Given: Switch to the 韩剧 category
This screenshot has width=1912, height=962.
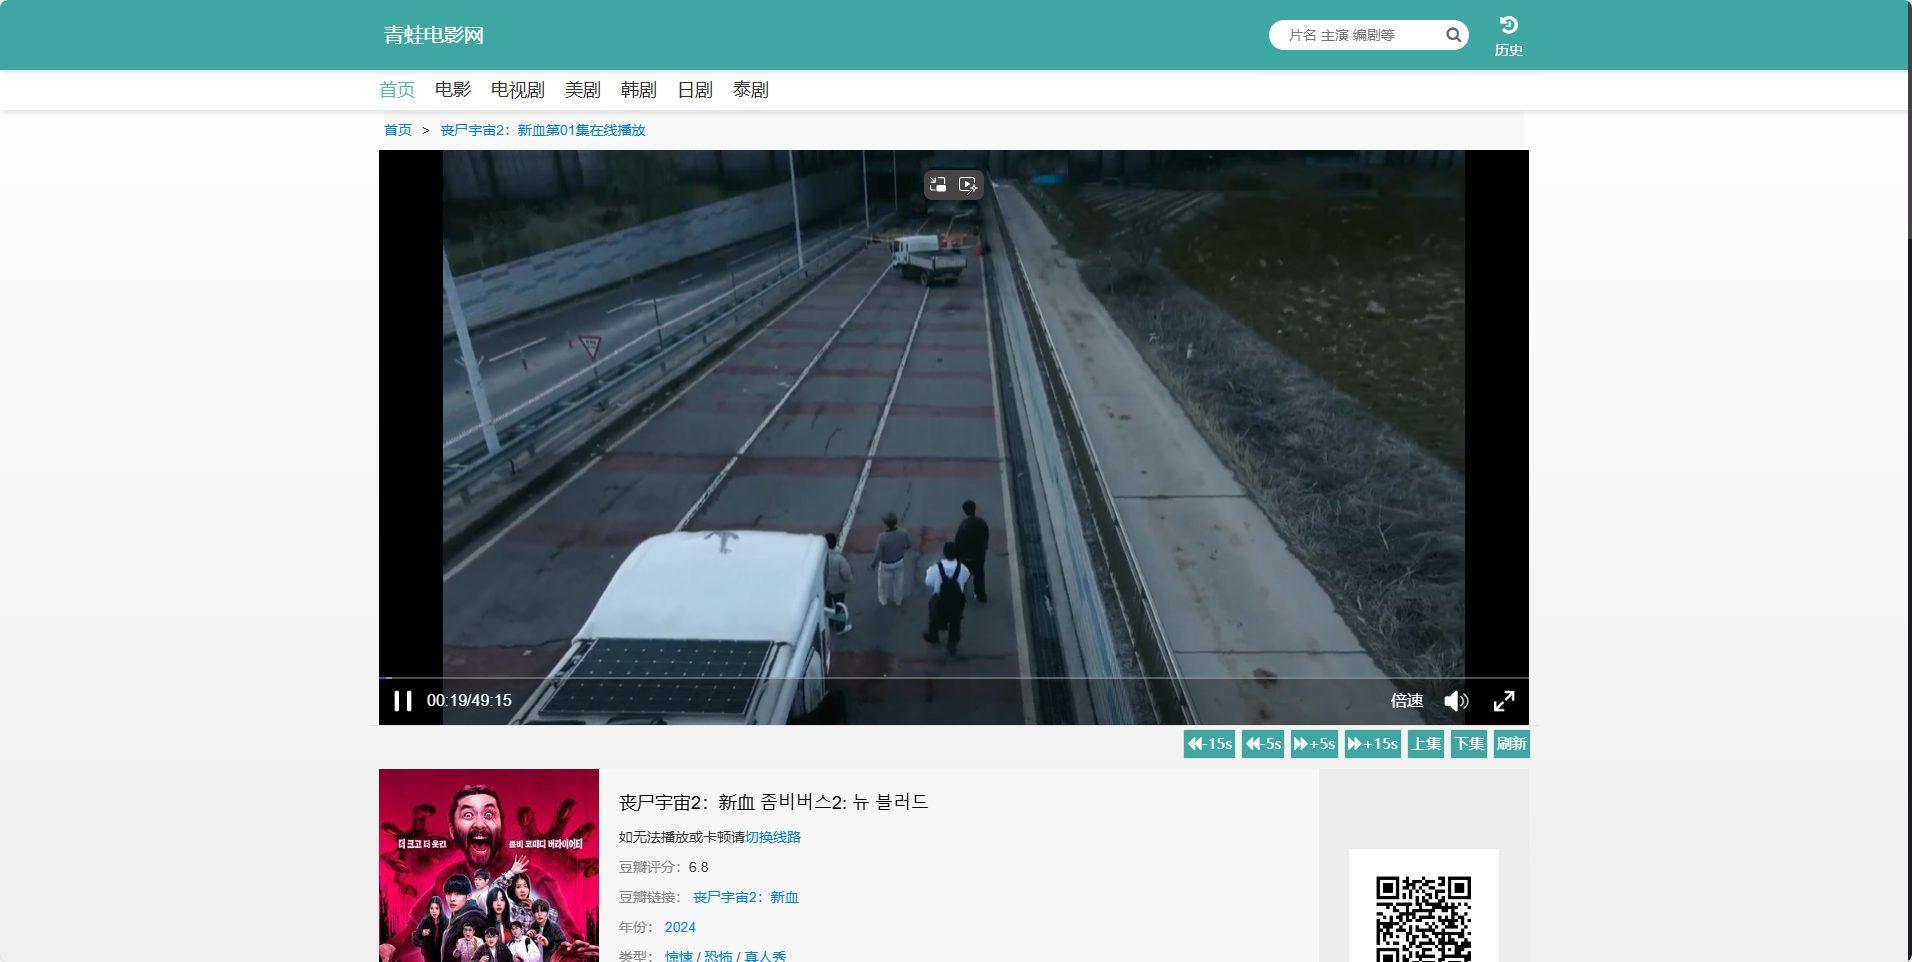Looking at the screenshot, I should [638, 90].
